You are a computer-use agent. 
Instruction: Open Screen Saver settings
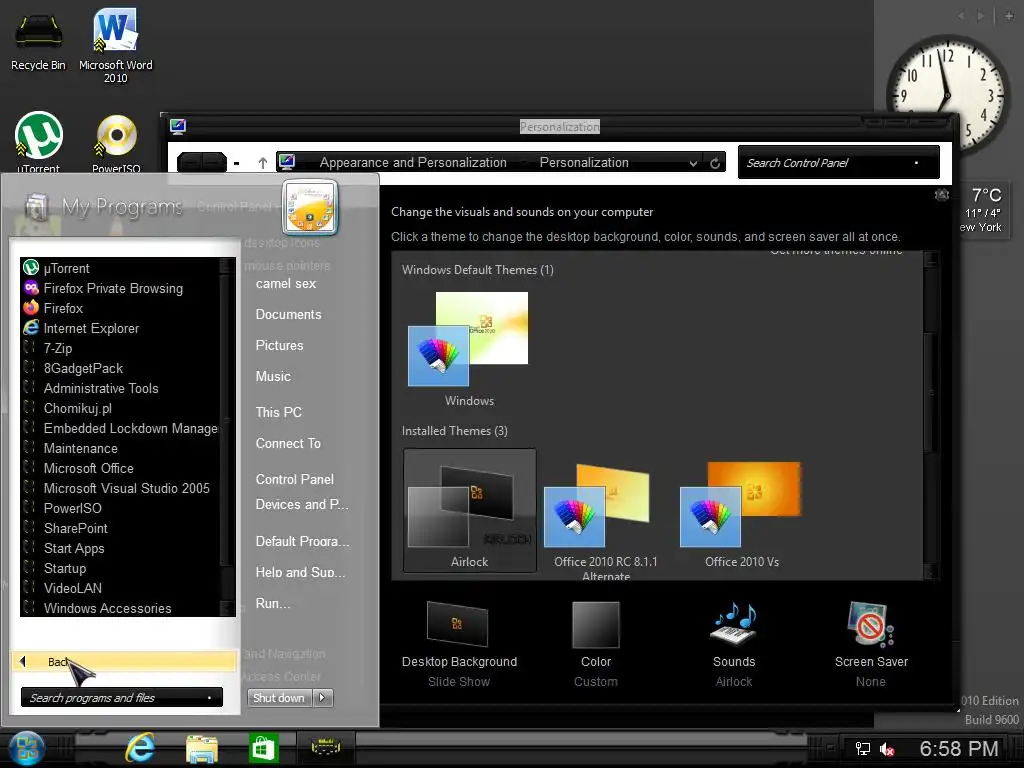coord(871,644)
